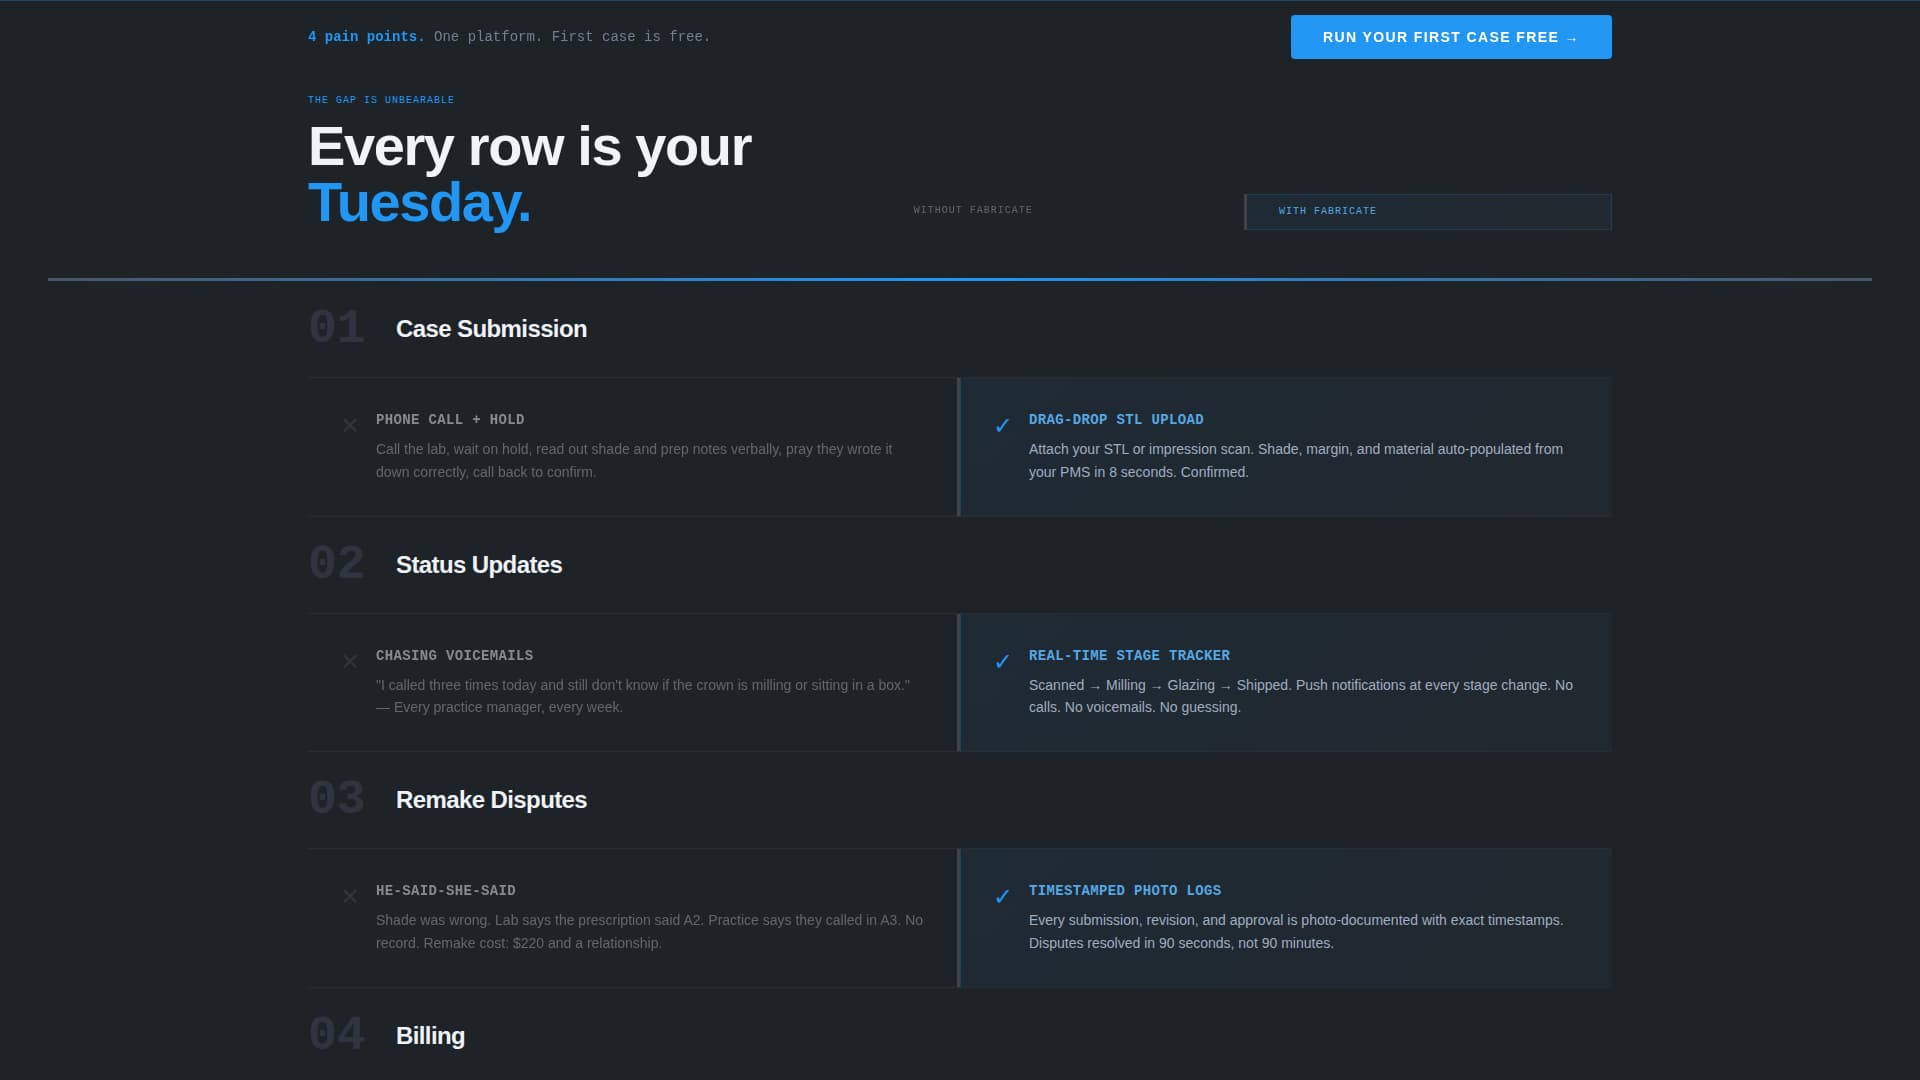Click the 'Real-Time Stage Tracker' title

coord(1129,656)
